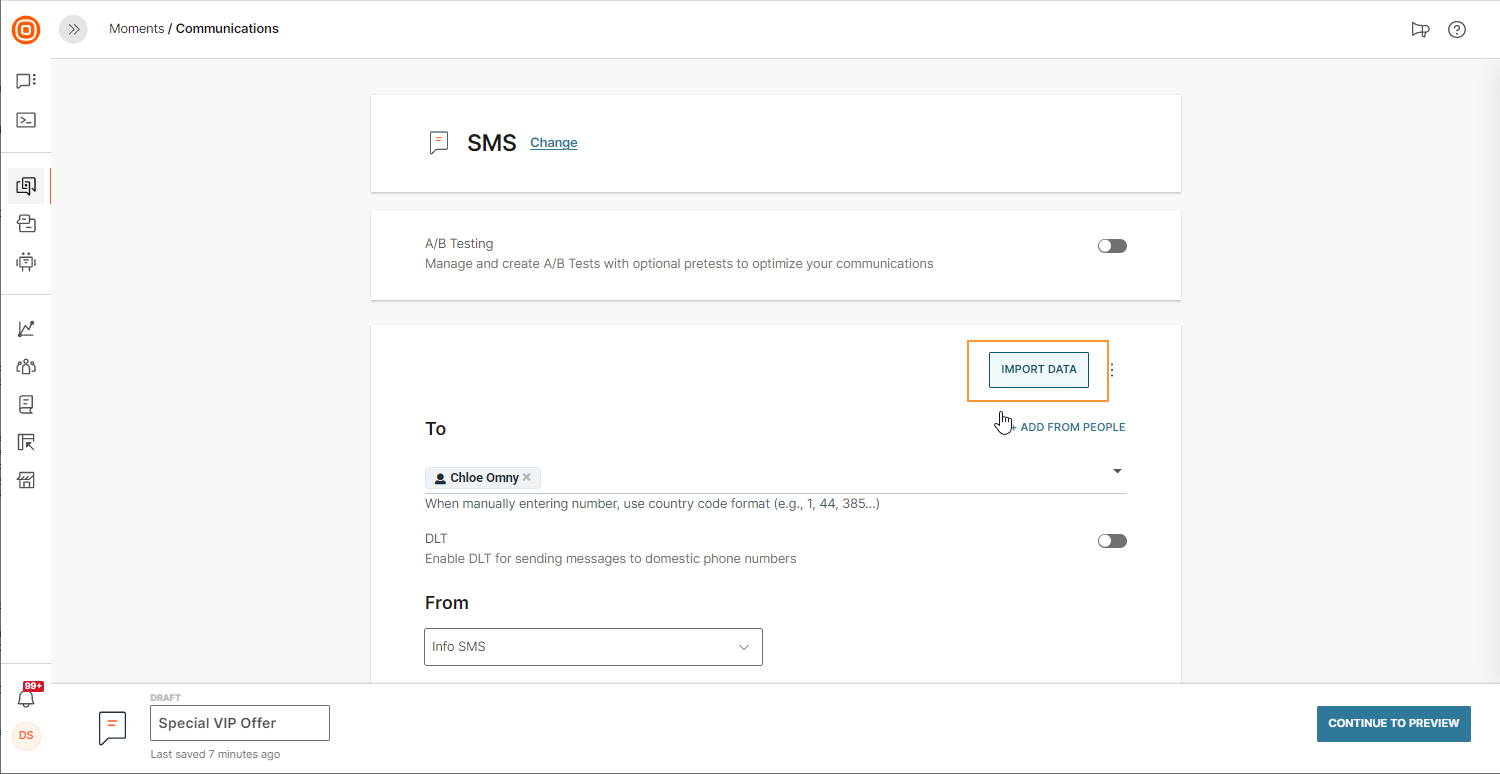Open the chatbot robot sidebar icon

26,262
